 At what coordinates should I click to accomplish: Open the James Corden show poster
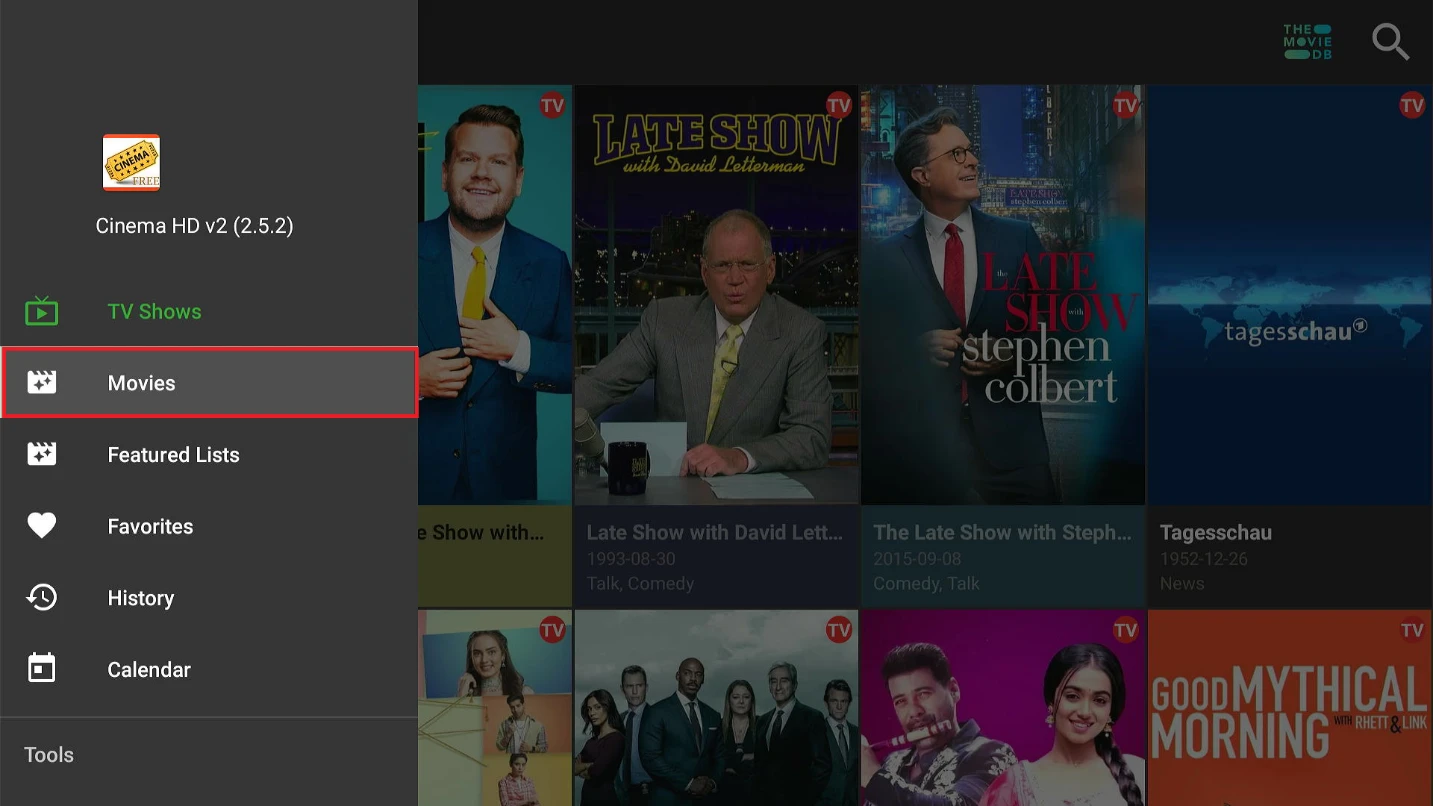point(495,295)
